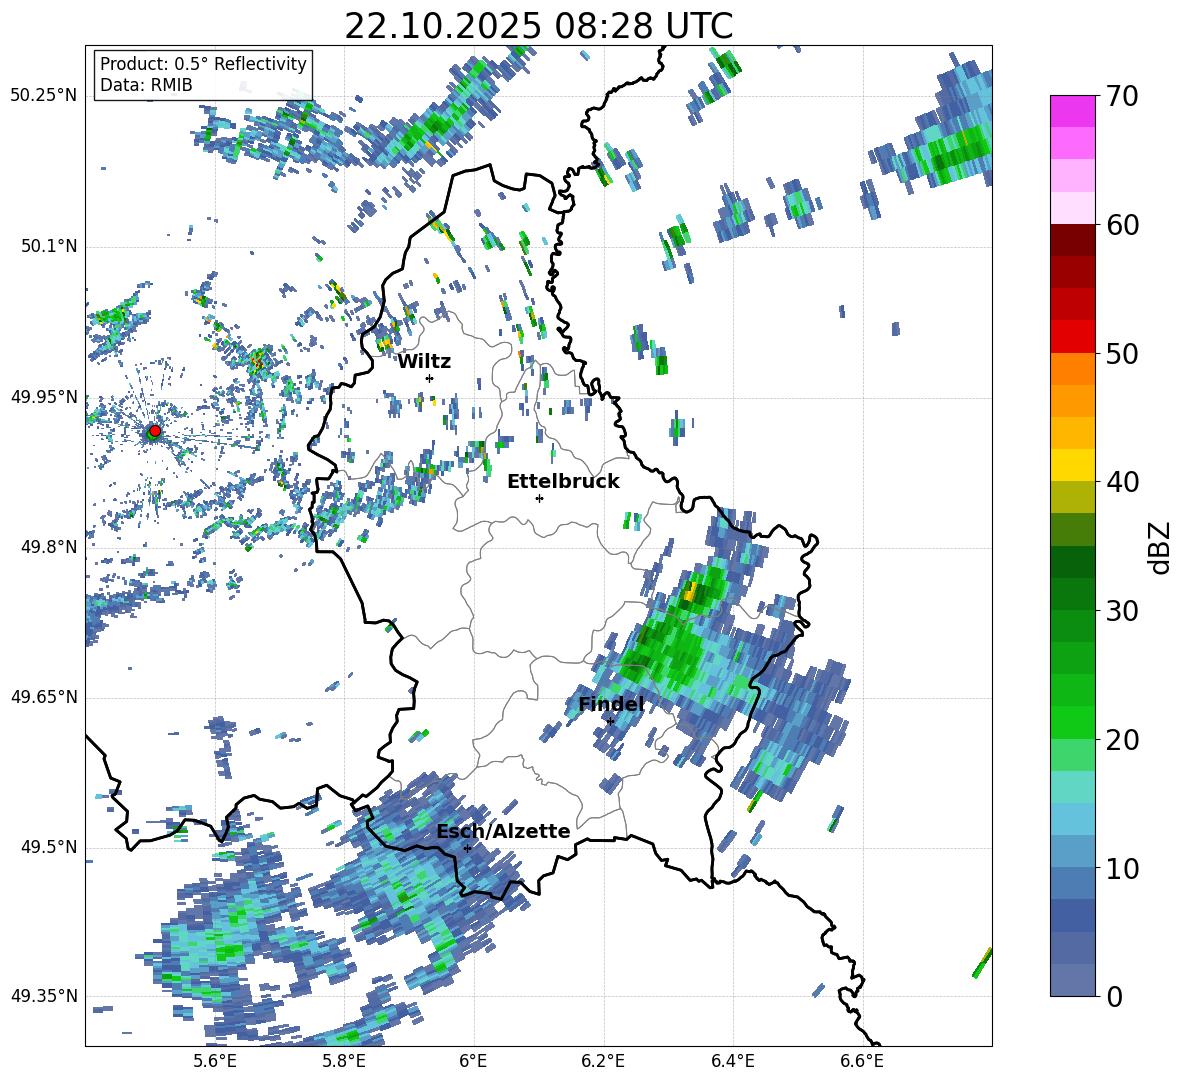
Task: Click the 6°E longitude label
Action: click(473, 1061)
